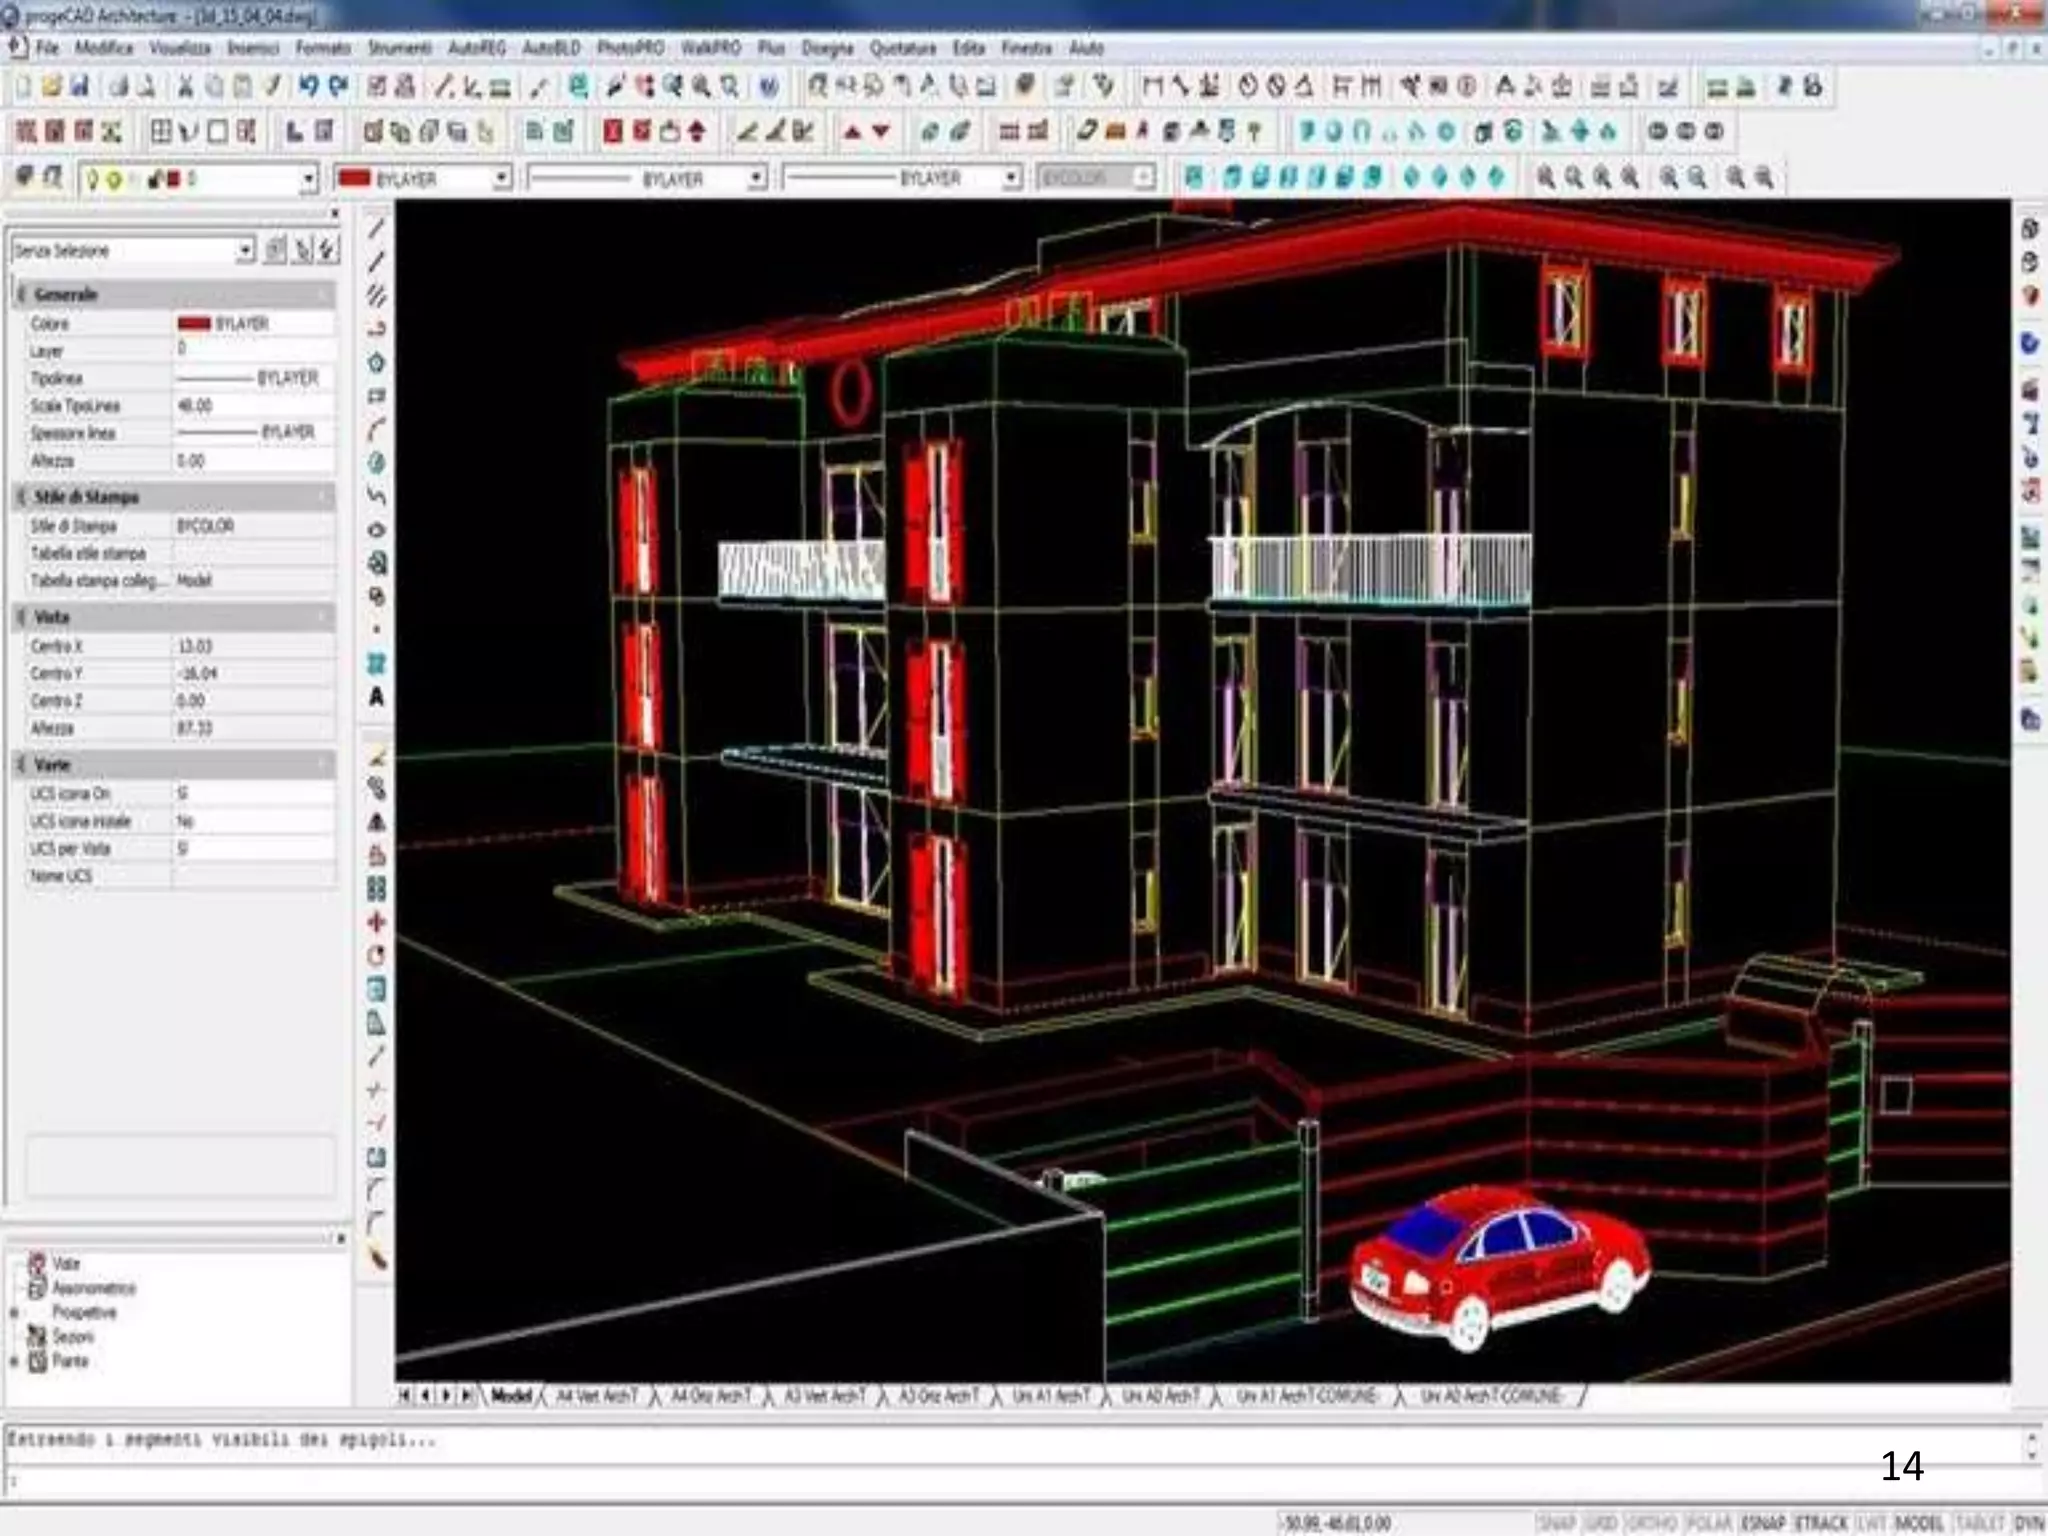Select the Text tool 'A' icon
Image resolution: width=2048 pixels, height=1536 pixels.
[376, 697]
